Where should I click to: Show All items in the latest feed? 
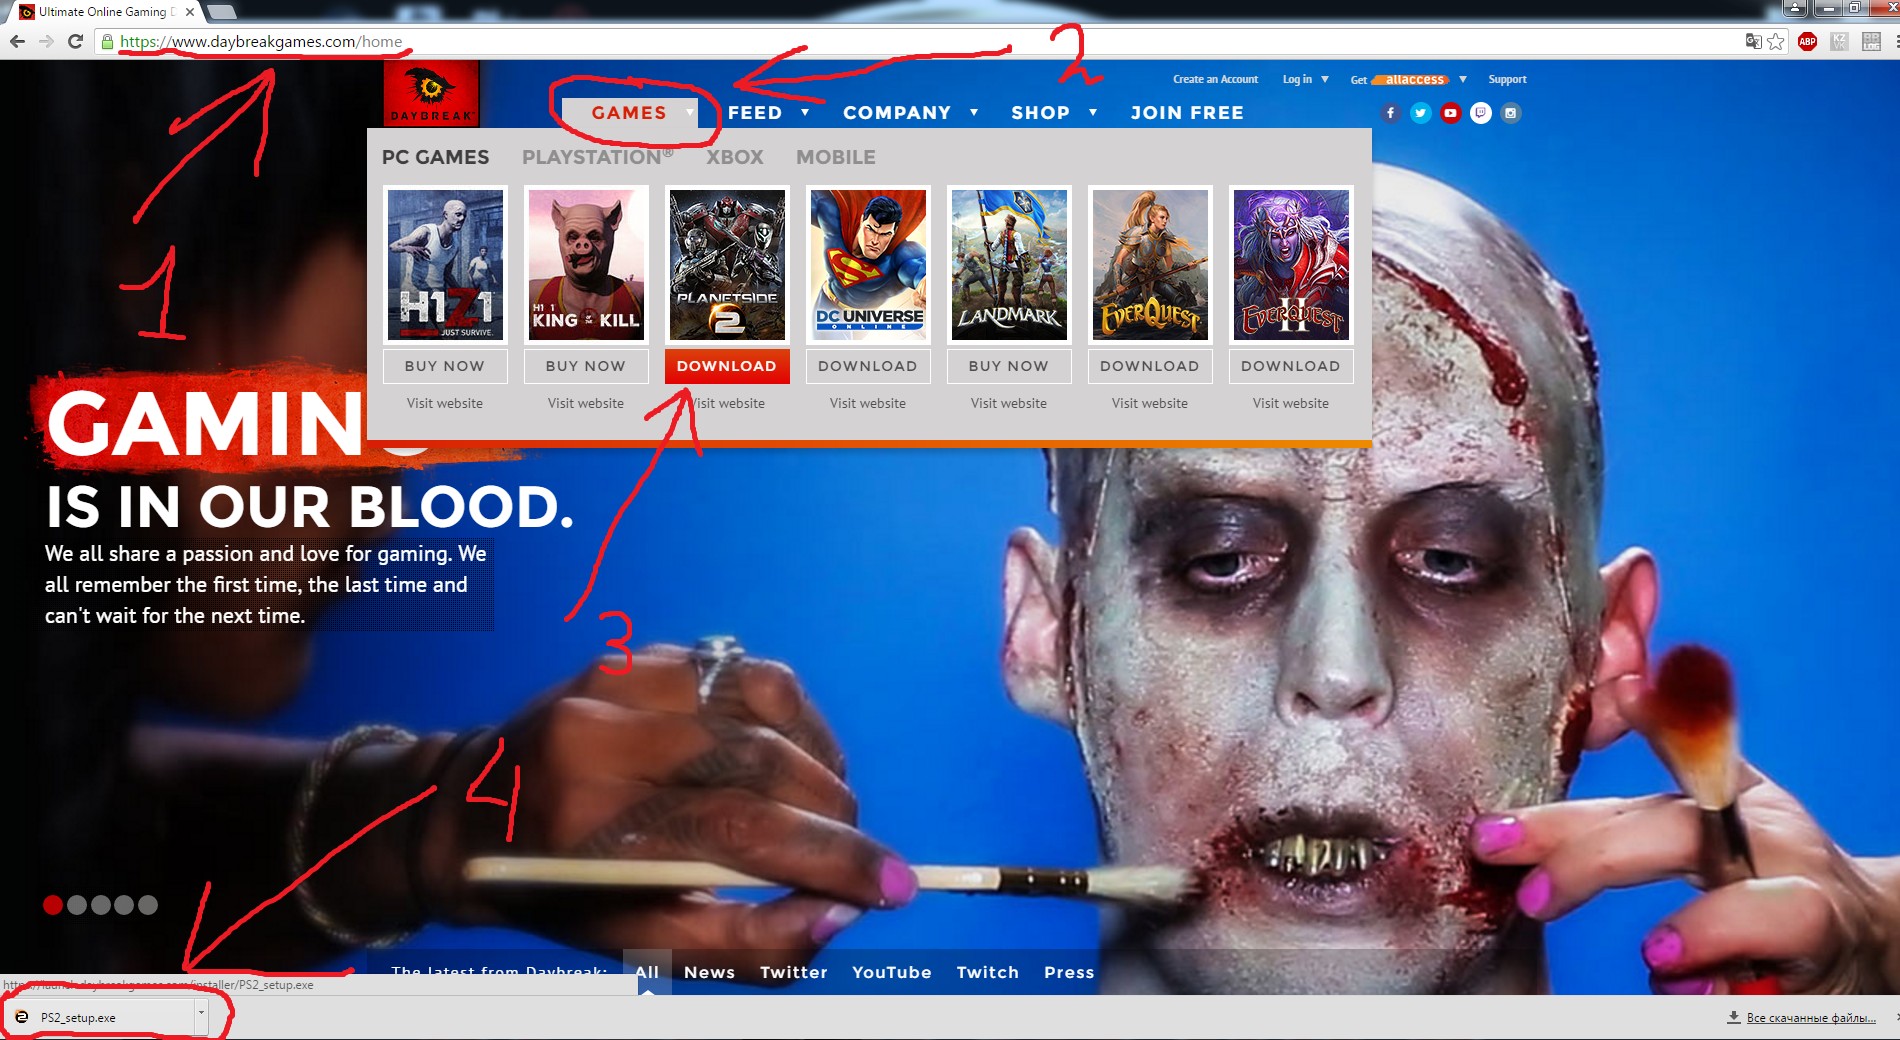(647, 972)
